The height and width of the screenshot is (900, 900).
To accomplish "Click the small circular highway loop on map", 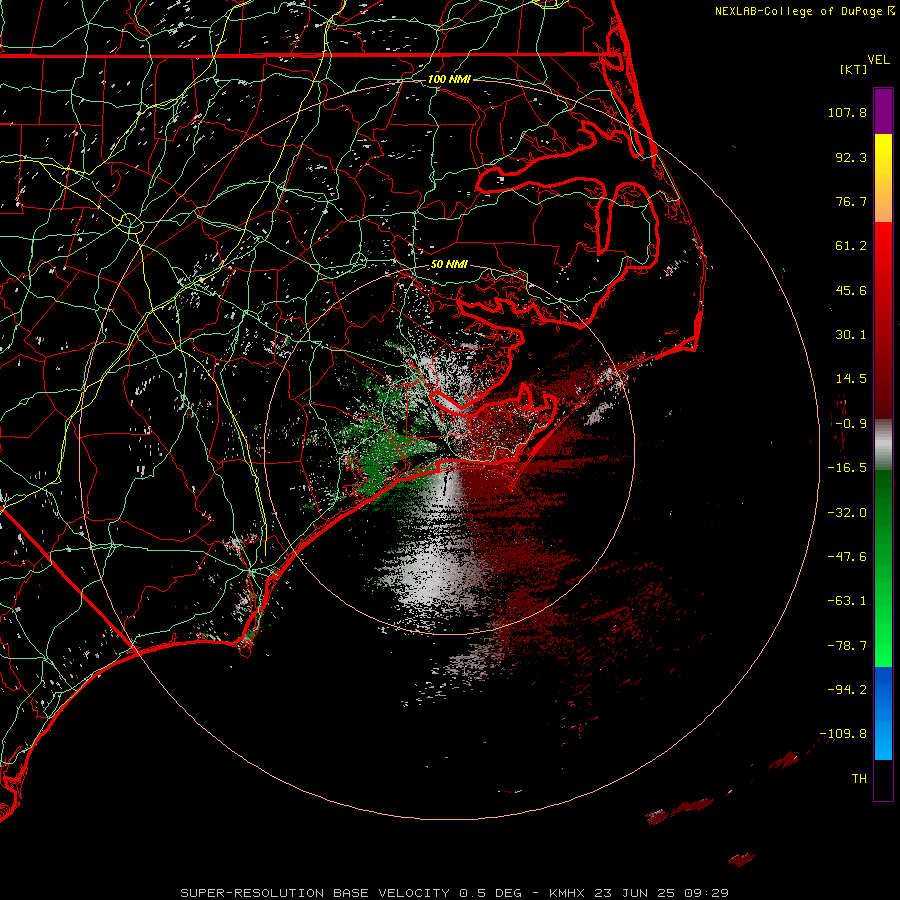I will tap(130, 223).
